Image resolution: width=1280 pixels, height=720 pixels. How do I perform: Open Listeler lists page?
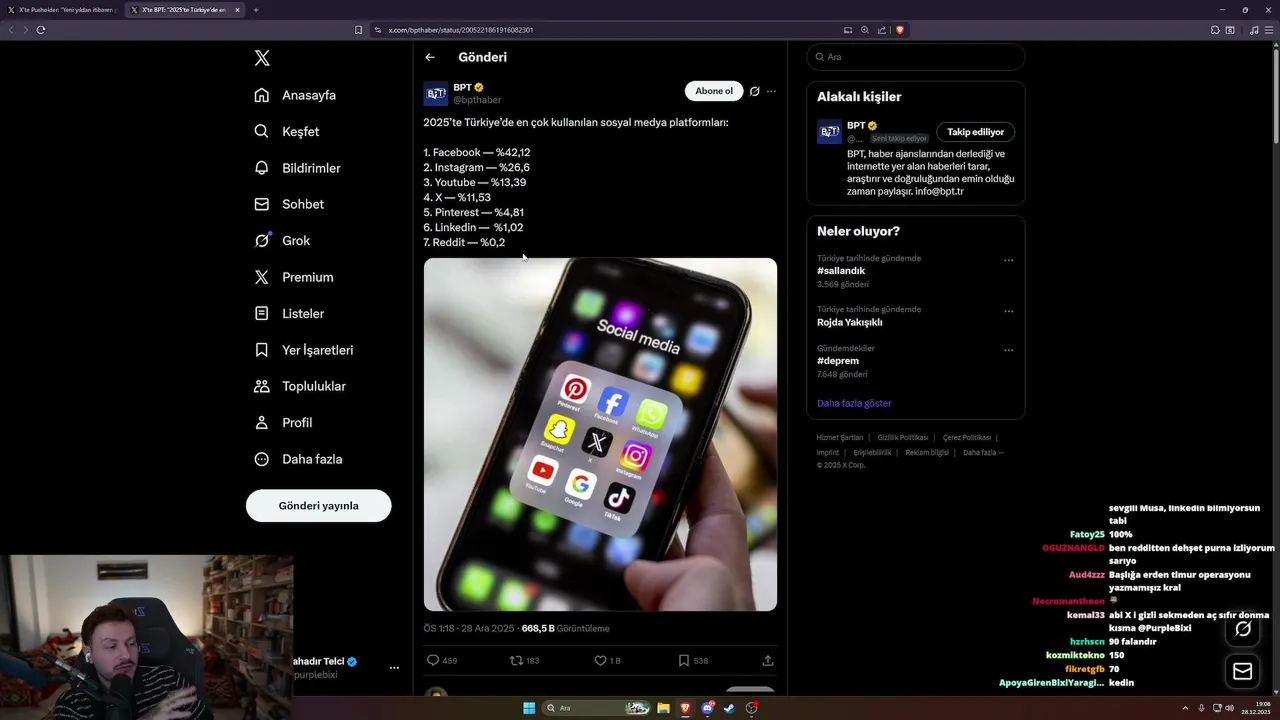(289, 313)
